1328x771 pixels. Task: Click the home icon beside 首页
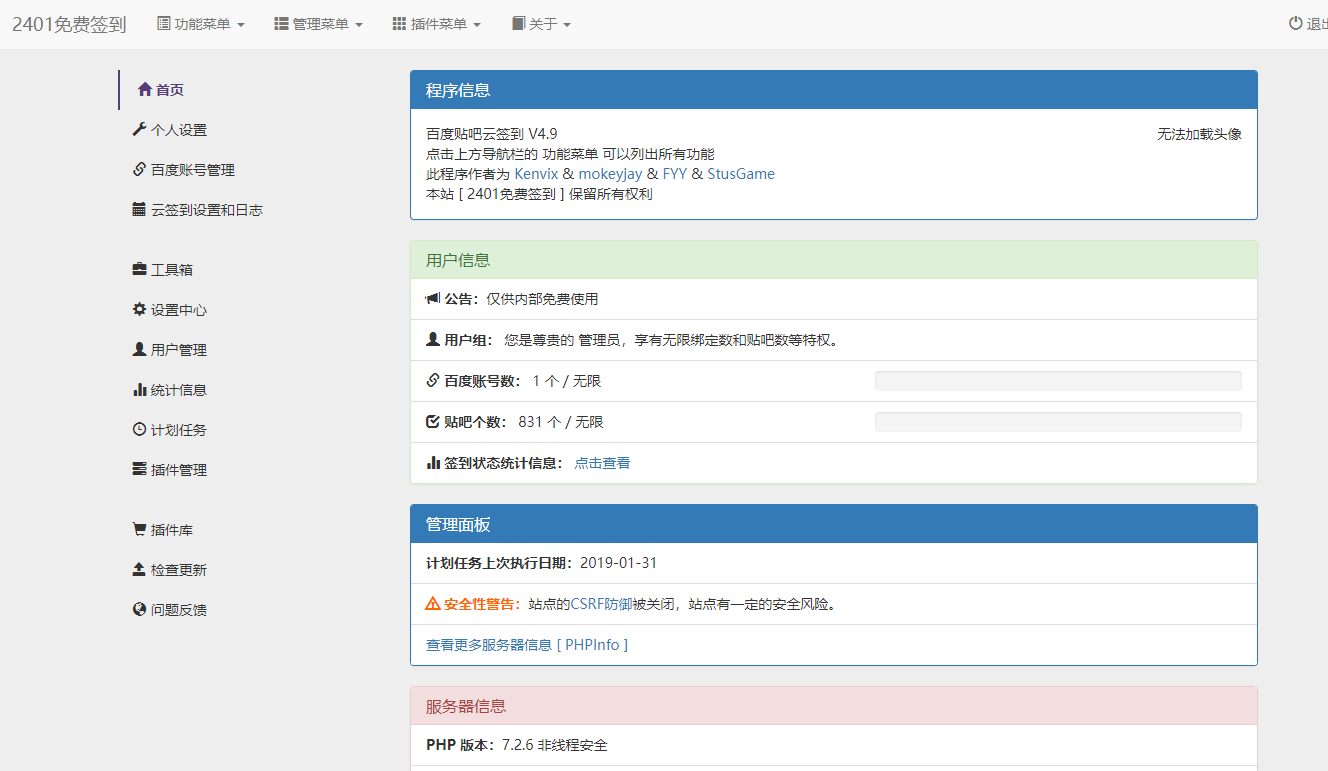coord(145,90)
